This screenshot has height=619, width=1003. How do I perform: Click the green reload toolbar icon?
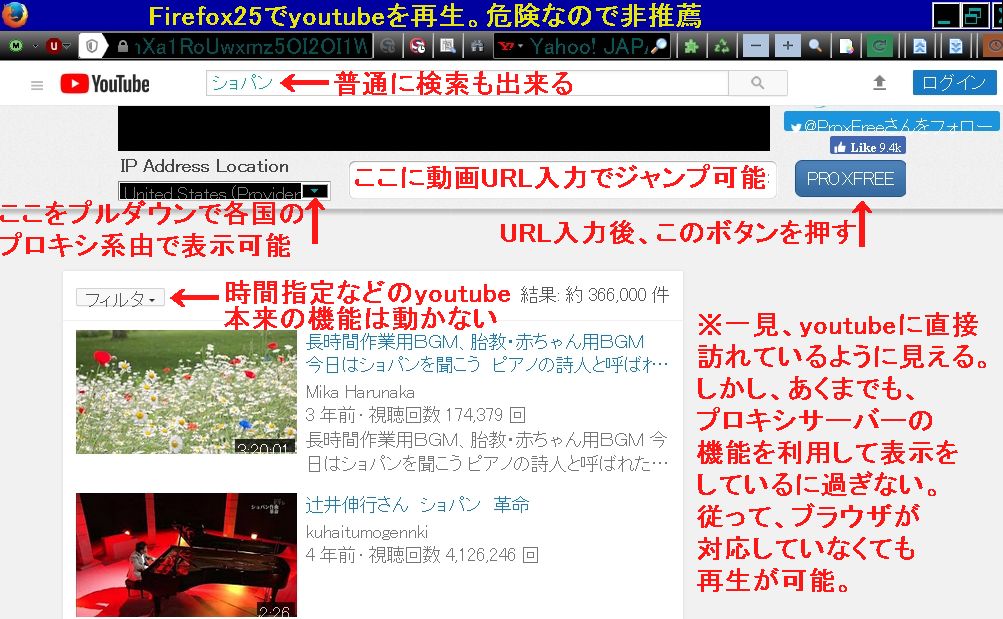click(x=880, y=46)
